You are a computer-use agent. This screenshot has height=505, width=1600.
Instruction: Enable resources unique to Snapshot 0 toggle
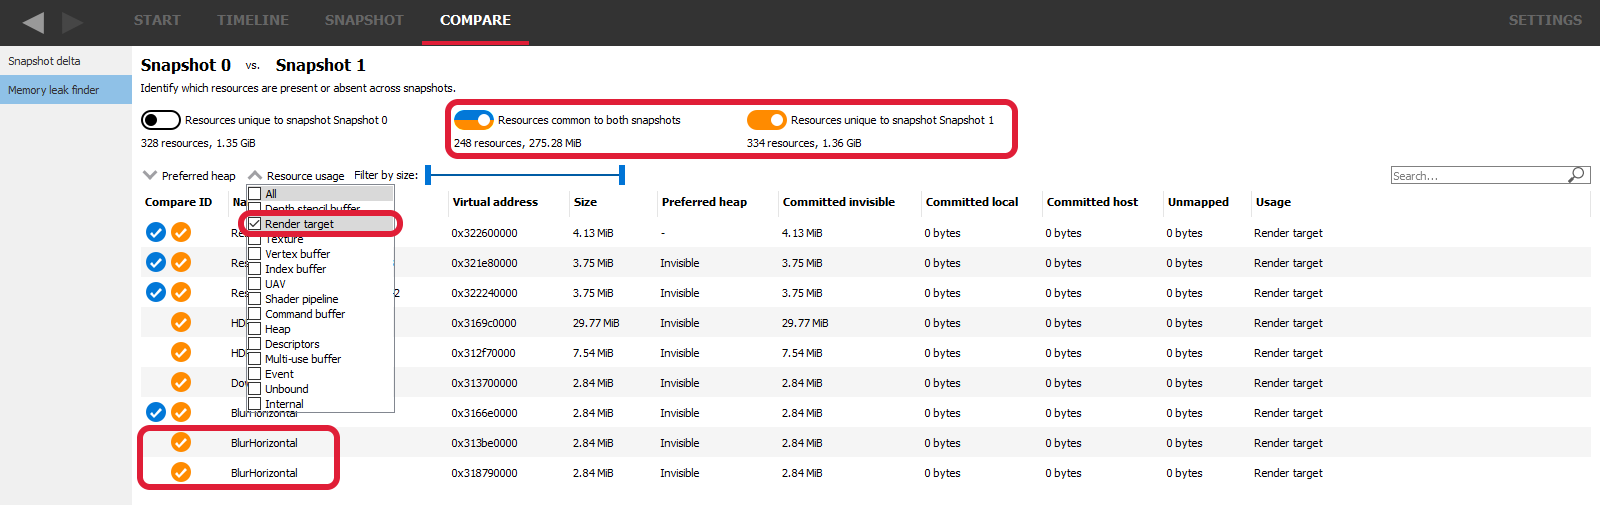click(x=160, y=120)
